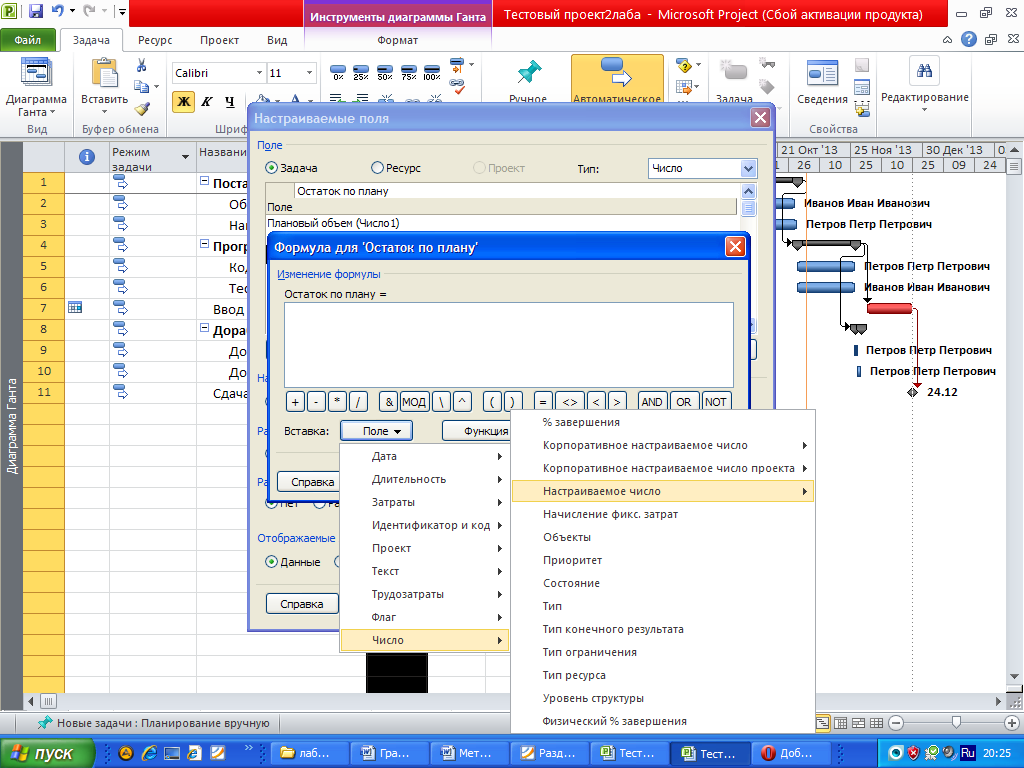Click the Manual scheduling pushpin icon
Image resolution: width=1024 pixels, height=768 pixels.
coord(529,72)
